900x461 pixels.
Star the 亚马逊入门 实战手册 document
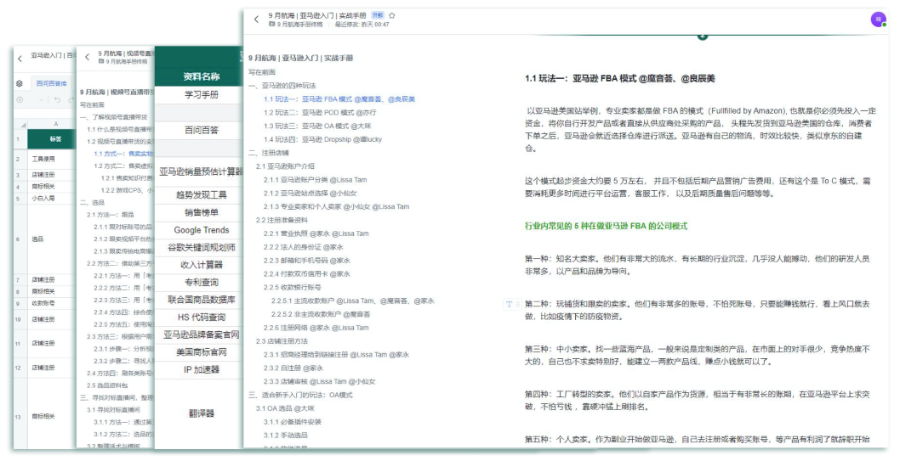(392, 16)
